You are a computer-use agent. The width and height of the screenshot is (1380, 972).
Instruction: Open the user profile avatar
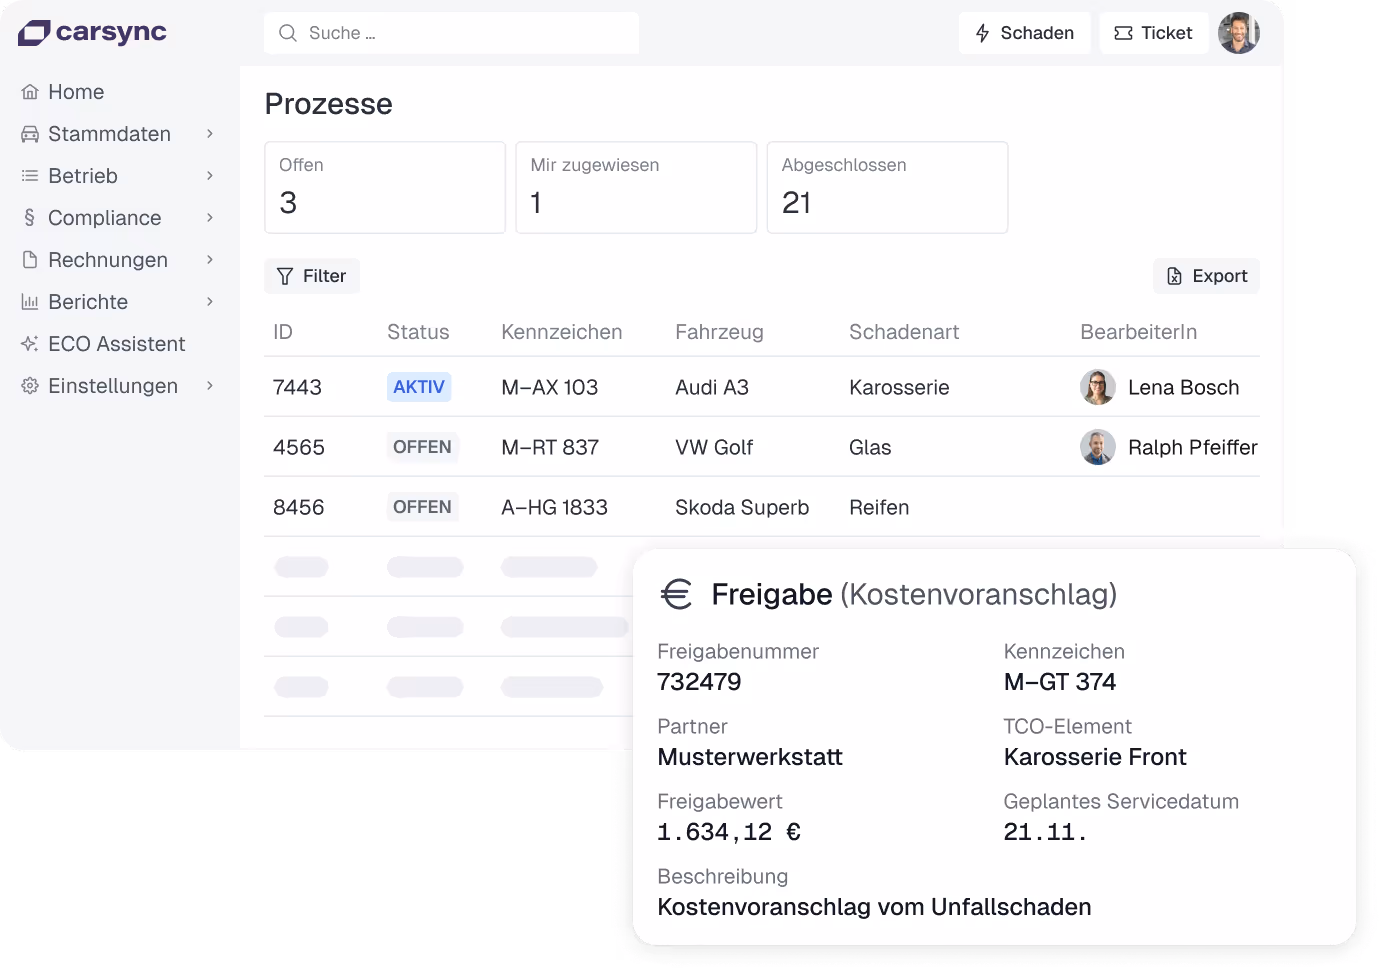[1239, 33]
